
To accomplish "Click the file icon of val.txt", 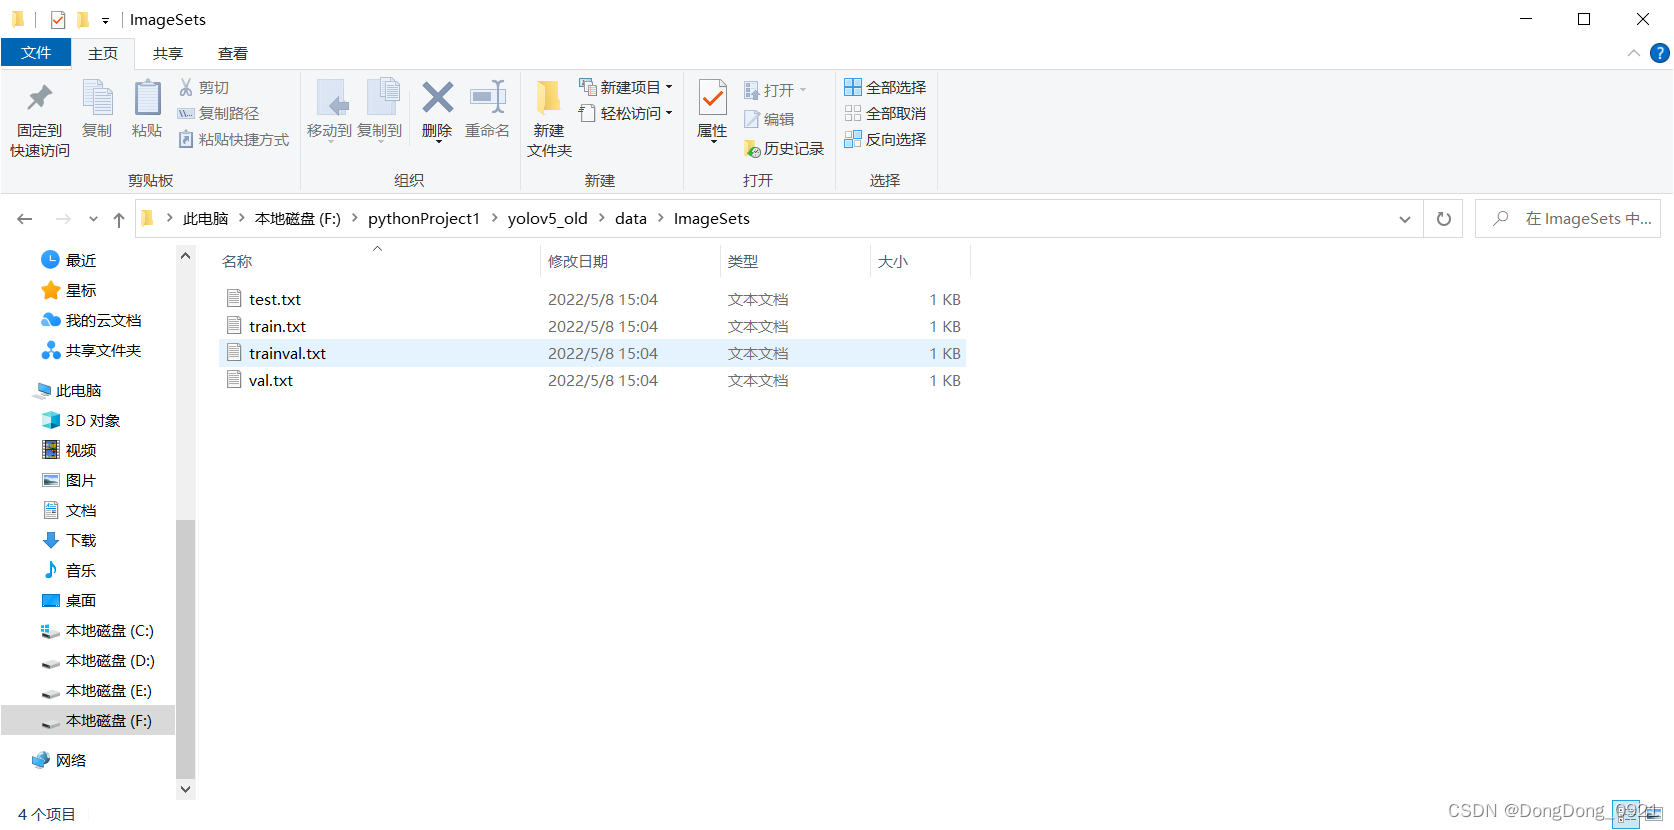I will point(234,380).
